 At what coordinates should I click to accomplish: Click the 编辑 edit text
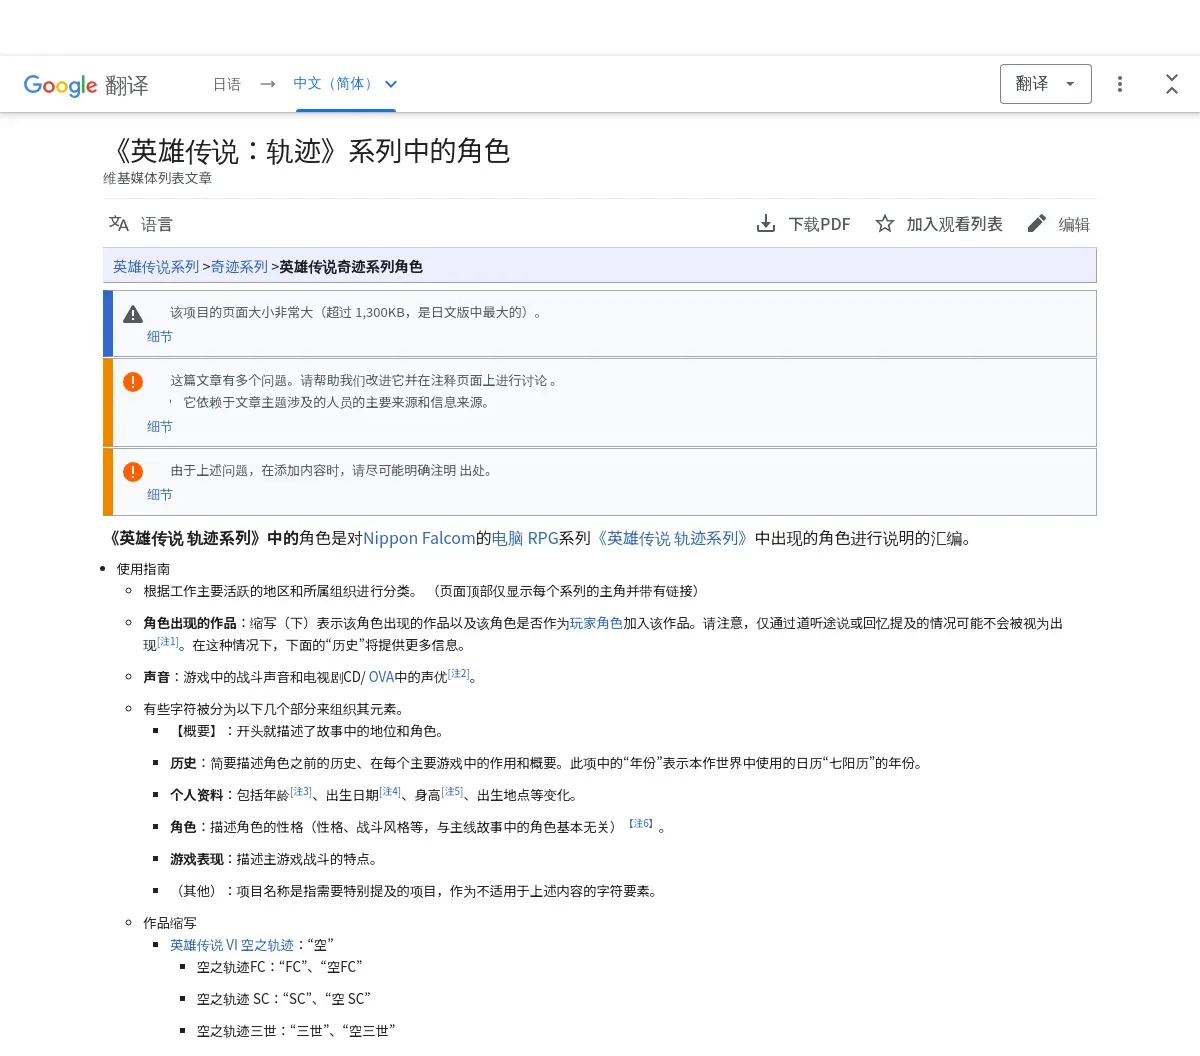[1074, 224]
